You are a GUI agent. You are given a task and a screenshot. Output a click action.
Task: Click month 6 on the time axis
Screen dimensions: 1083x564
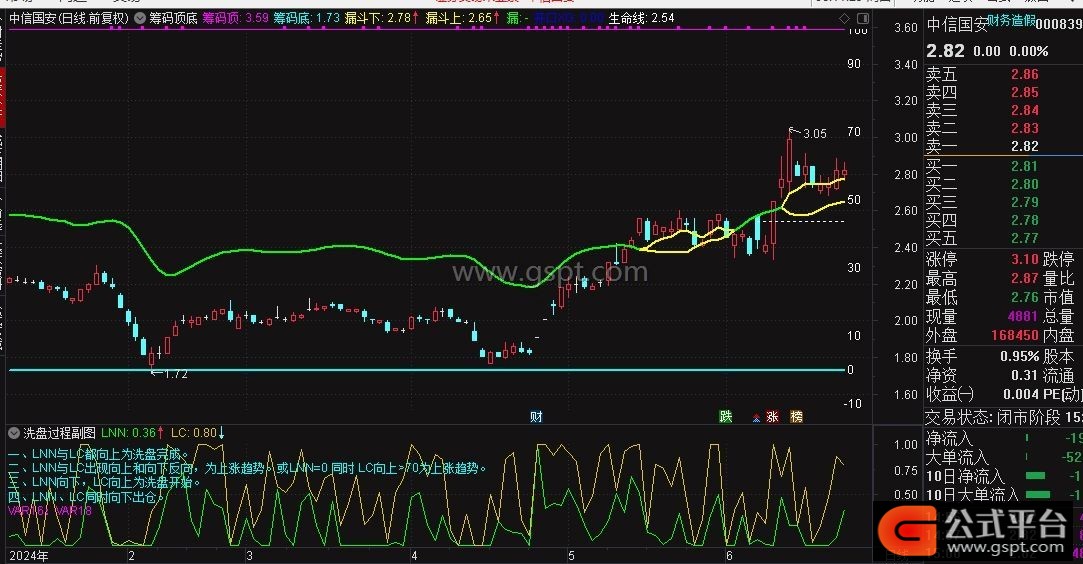729,556
